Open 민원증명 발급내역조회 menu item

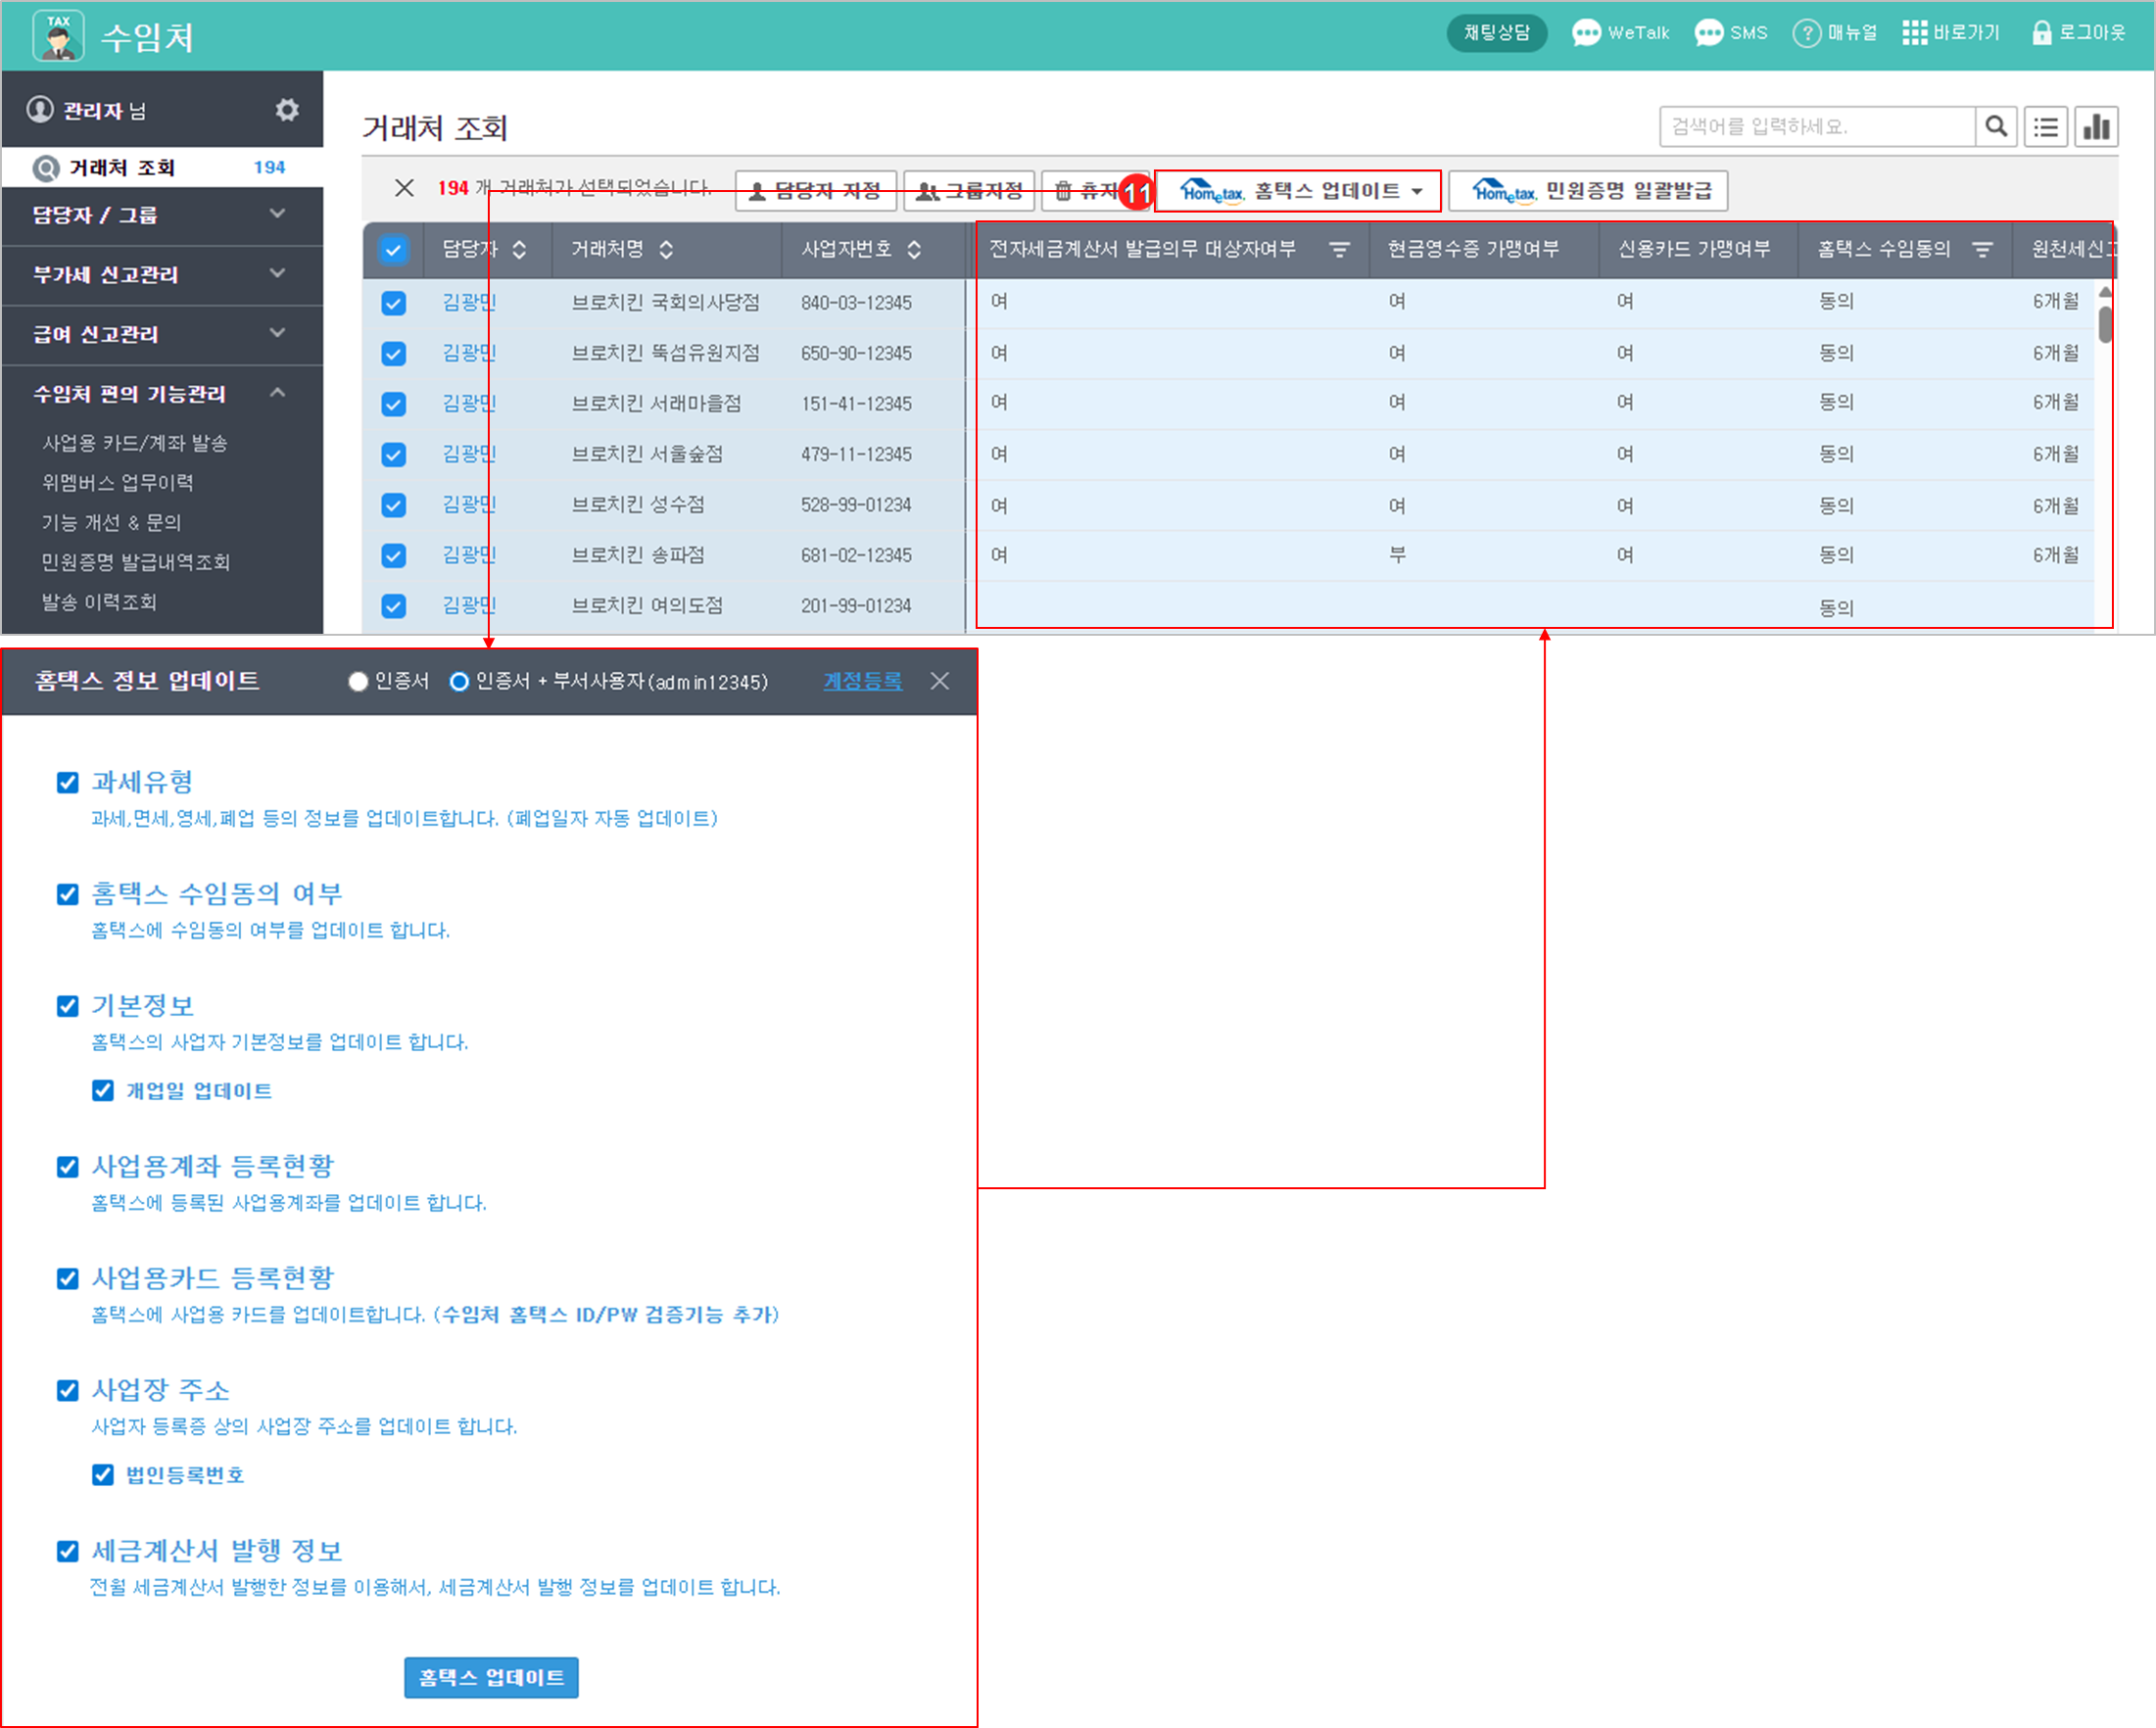click(x=136, y=562)
